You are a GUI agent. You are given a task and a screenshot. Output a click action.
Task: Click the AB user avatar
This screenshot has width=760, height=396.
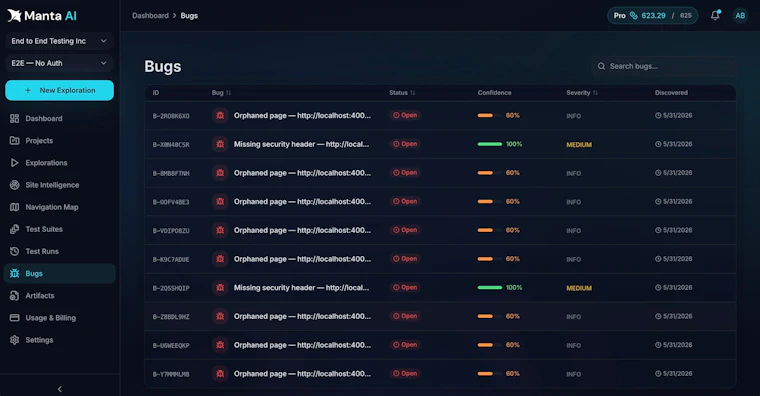click(740, 16)
